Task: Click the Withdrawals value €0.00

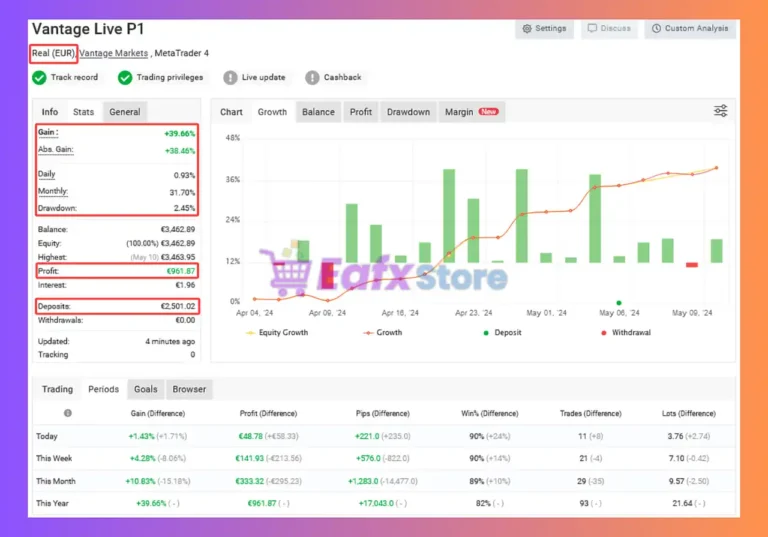Action: tap(185, 320)
